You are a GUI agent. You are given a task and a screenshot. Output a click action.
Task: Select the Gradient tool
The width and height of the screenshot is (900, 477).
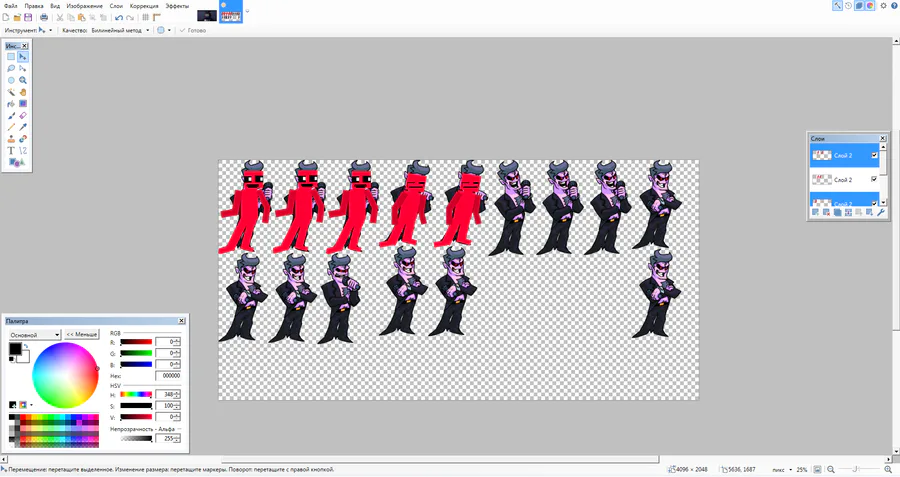tap(22, 104)
